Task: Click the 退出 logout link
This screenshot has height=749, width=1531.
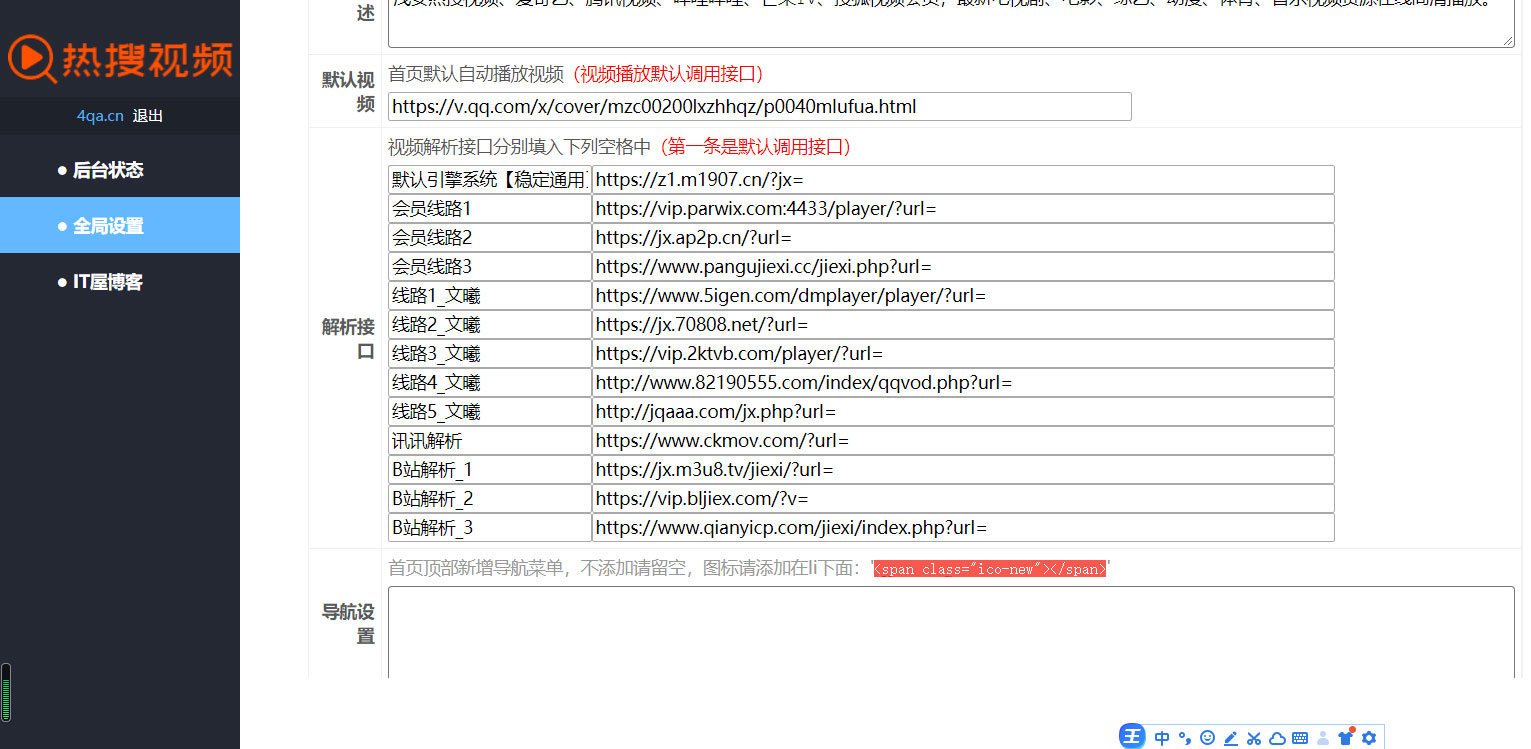Action: (x=148, y=115)
